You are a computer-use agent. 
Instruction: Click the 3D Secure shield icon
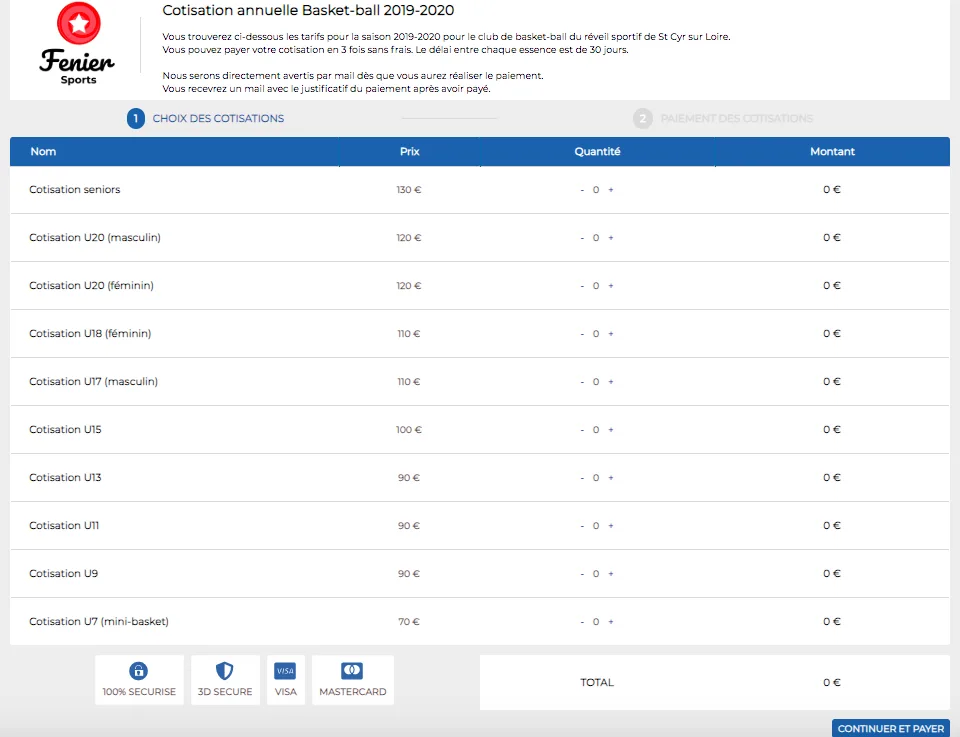point(225,671)
